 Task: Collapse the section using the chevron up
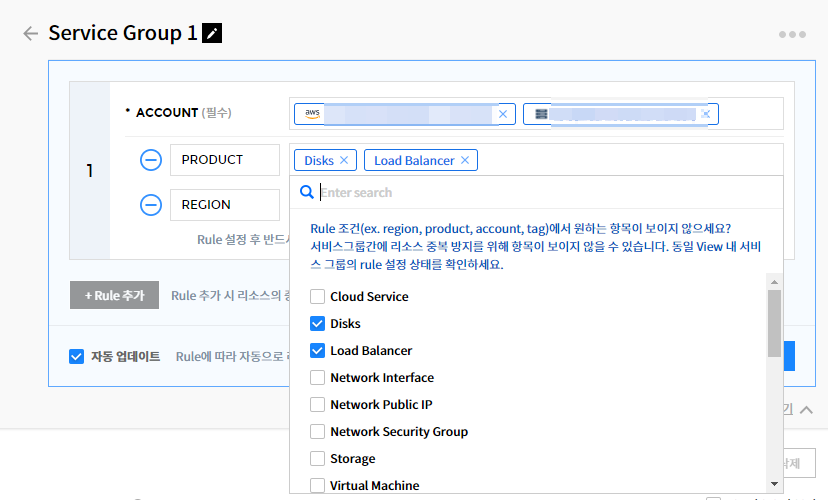click(x=806, y=410)
